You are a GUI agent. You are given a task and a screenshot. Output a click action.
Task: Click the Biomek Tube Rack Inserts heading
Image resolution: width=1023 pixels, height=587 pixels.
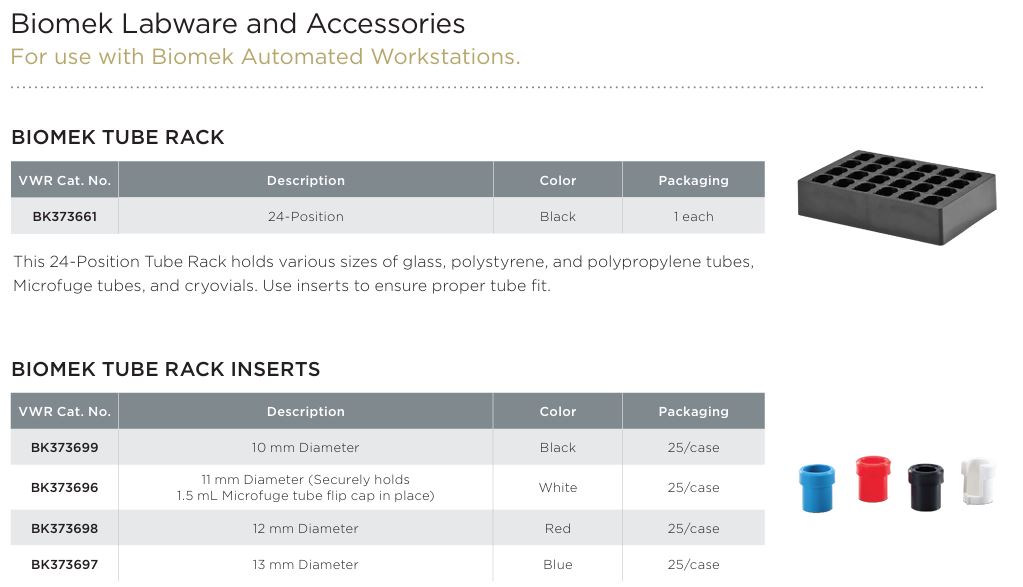165,369
